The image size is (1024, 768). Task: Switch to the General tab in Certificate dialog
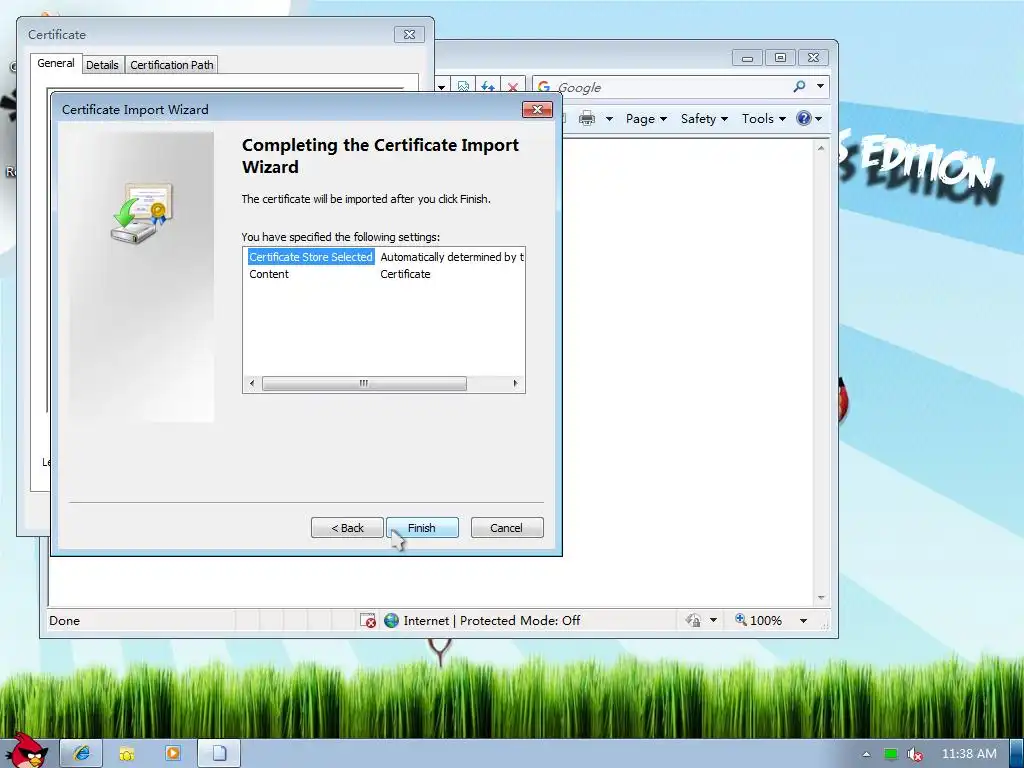56,63
